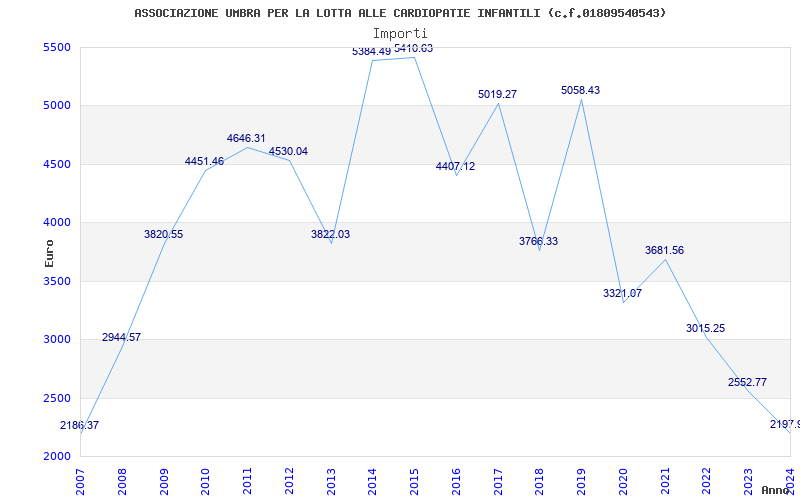Click the x-axis year 2019
Screen dimensions: 800x500
[582, 482]
